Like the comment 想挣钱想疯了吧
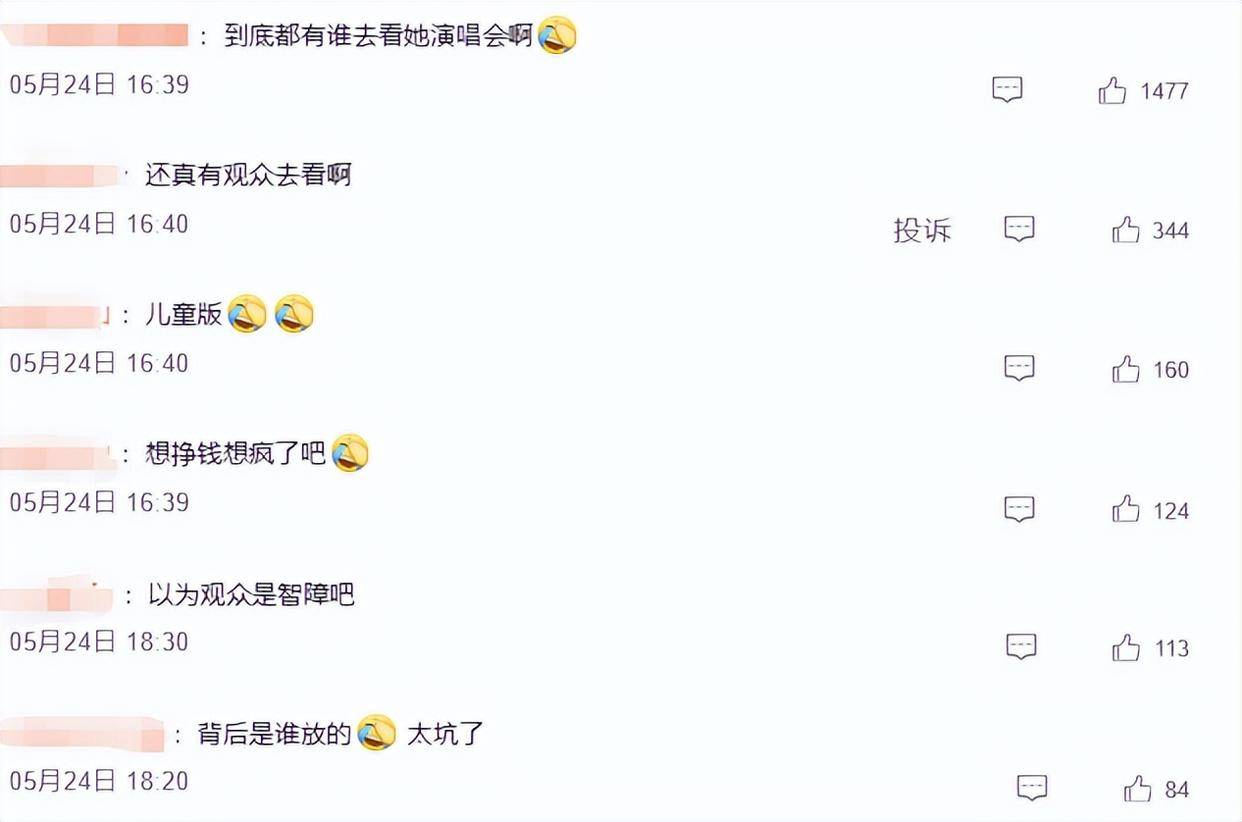 1126,509
